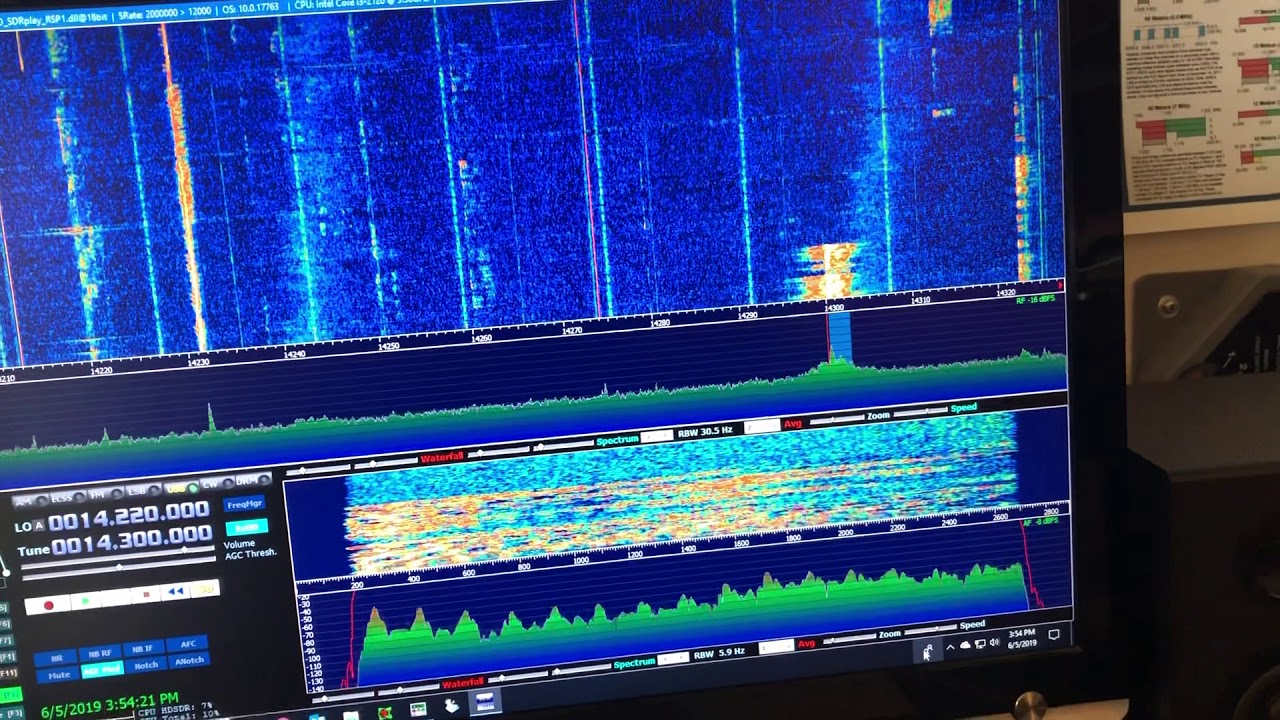Click the AF Waterfall label
1280x720 pixels.
pos(463,683)
